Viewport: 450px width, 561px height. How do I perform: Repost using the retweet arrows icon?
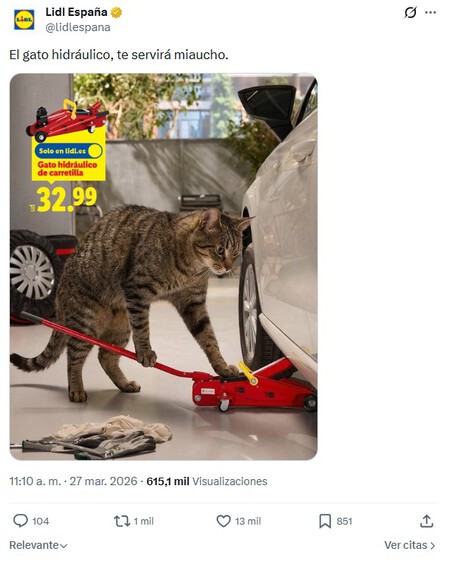122,521
